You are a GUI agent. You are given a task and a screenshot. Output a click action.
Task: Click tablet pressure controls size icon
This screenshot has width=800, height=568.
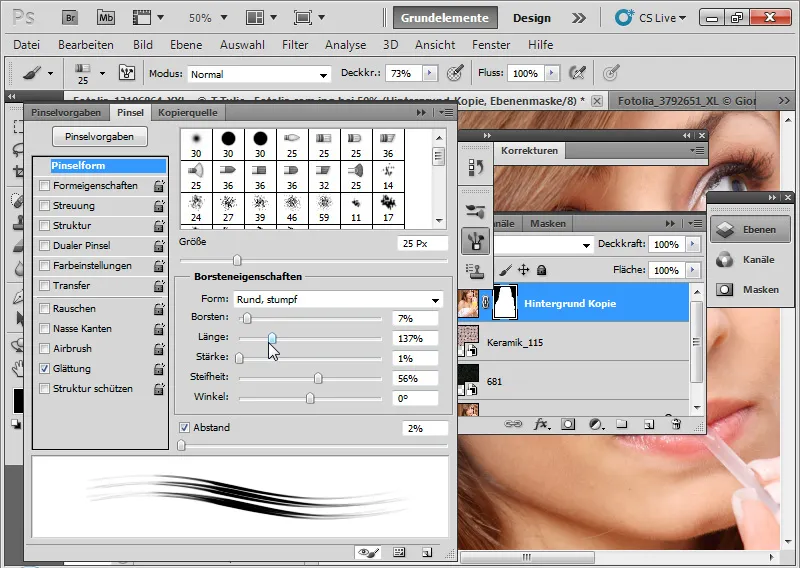click(x=611, y=73)
